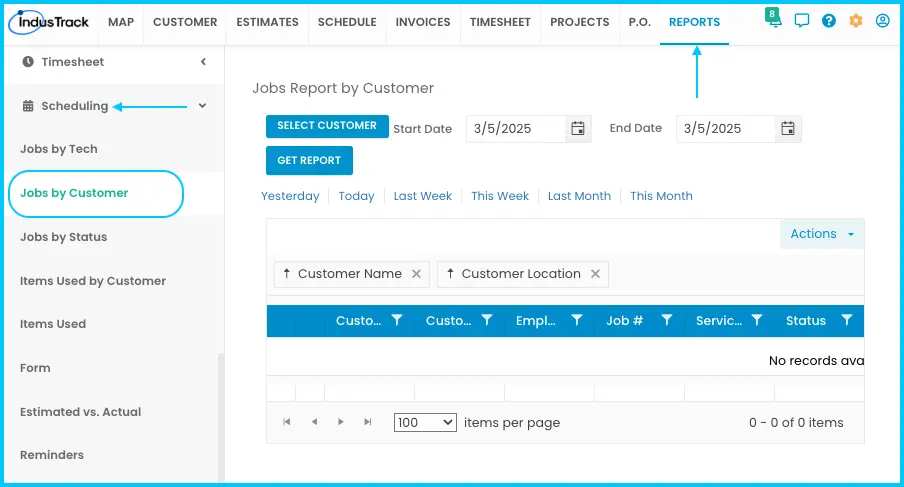Screen dimensions: 904x487
Task: Remove the Customer Location grouping chip
Action: coord(596,274)
